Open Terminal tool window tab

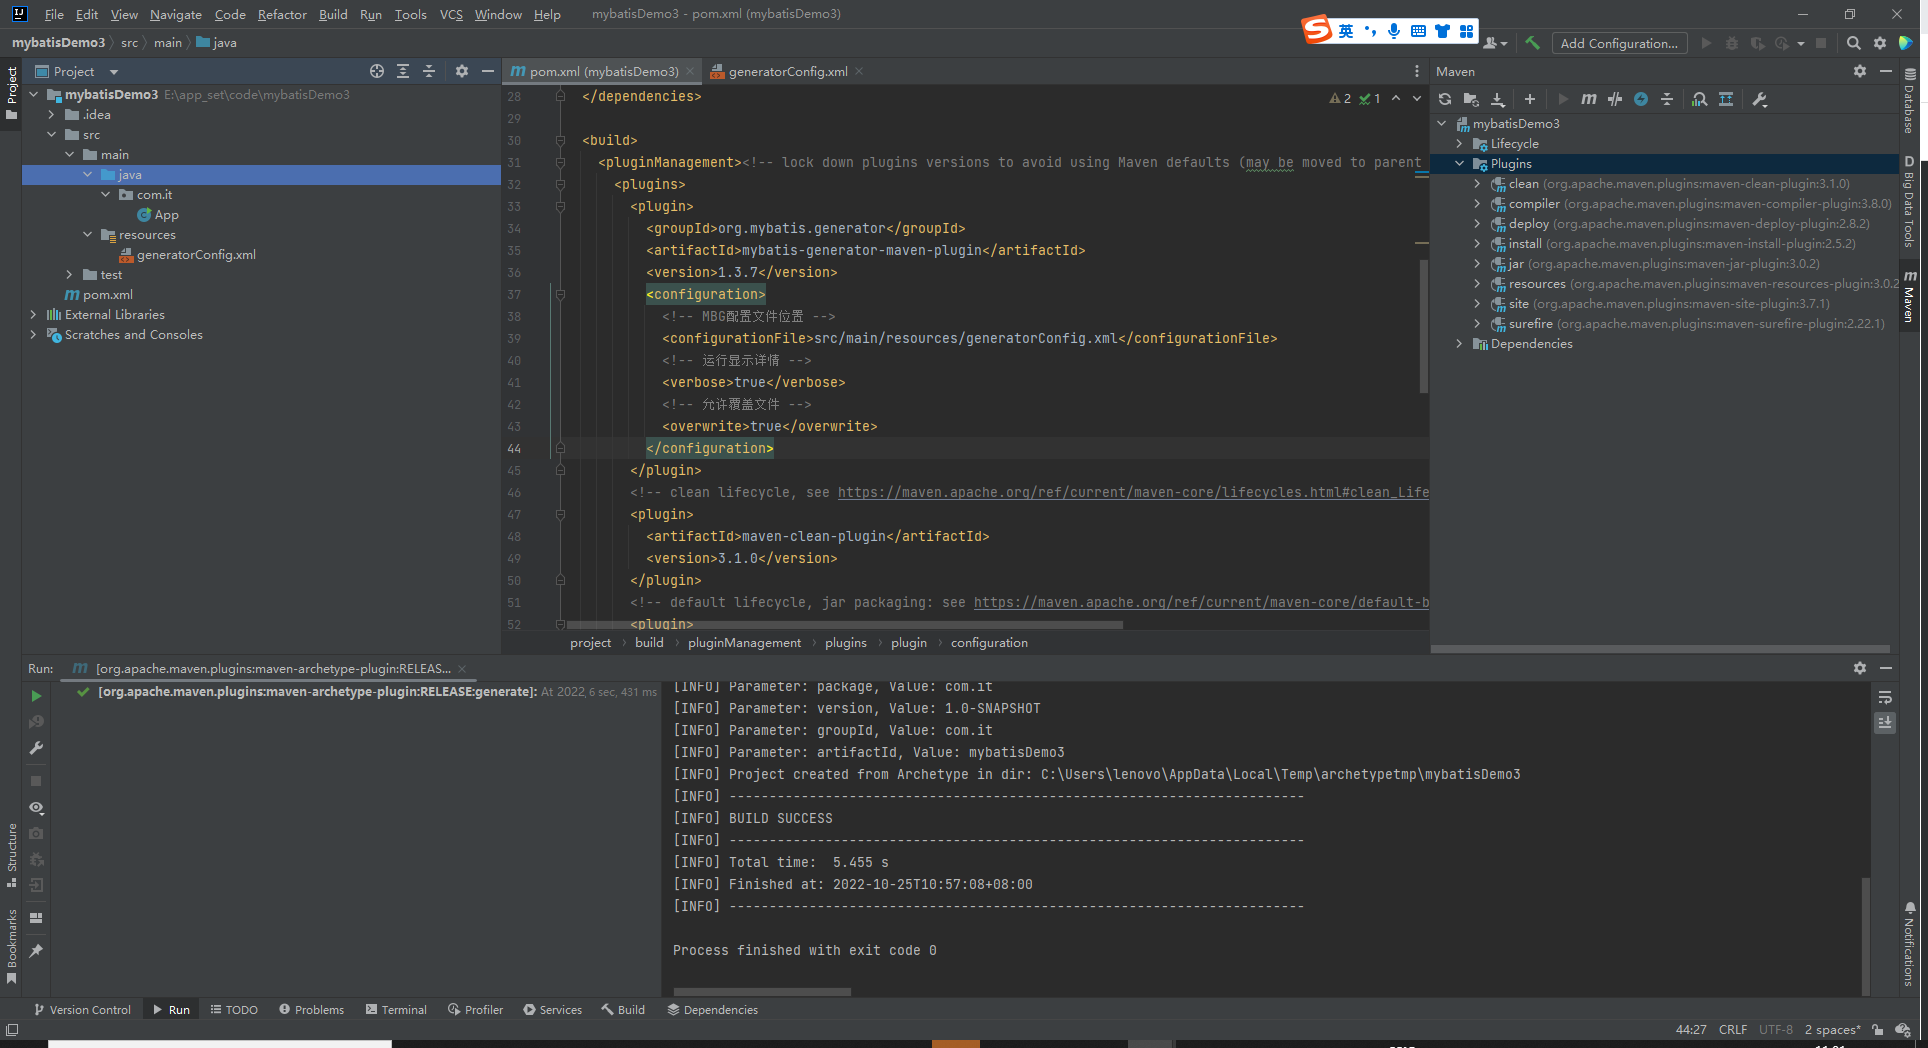pyautogui.click(x=396, y=1010)
